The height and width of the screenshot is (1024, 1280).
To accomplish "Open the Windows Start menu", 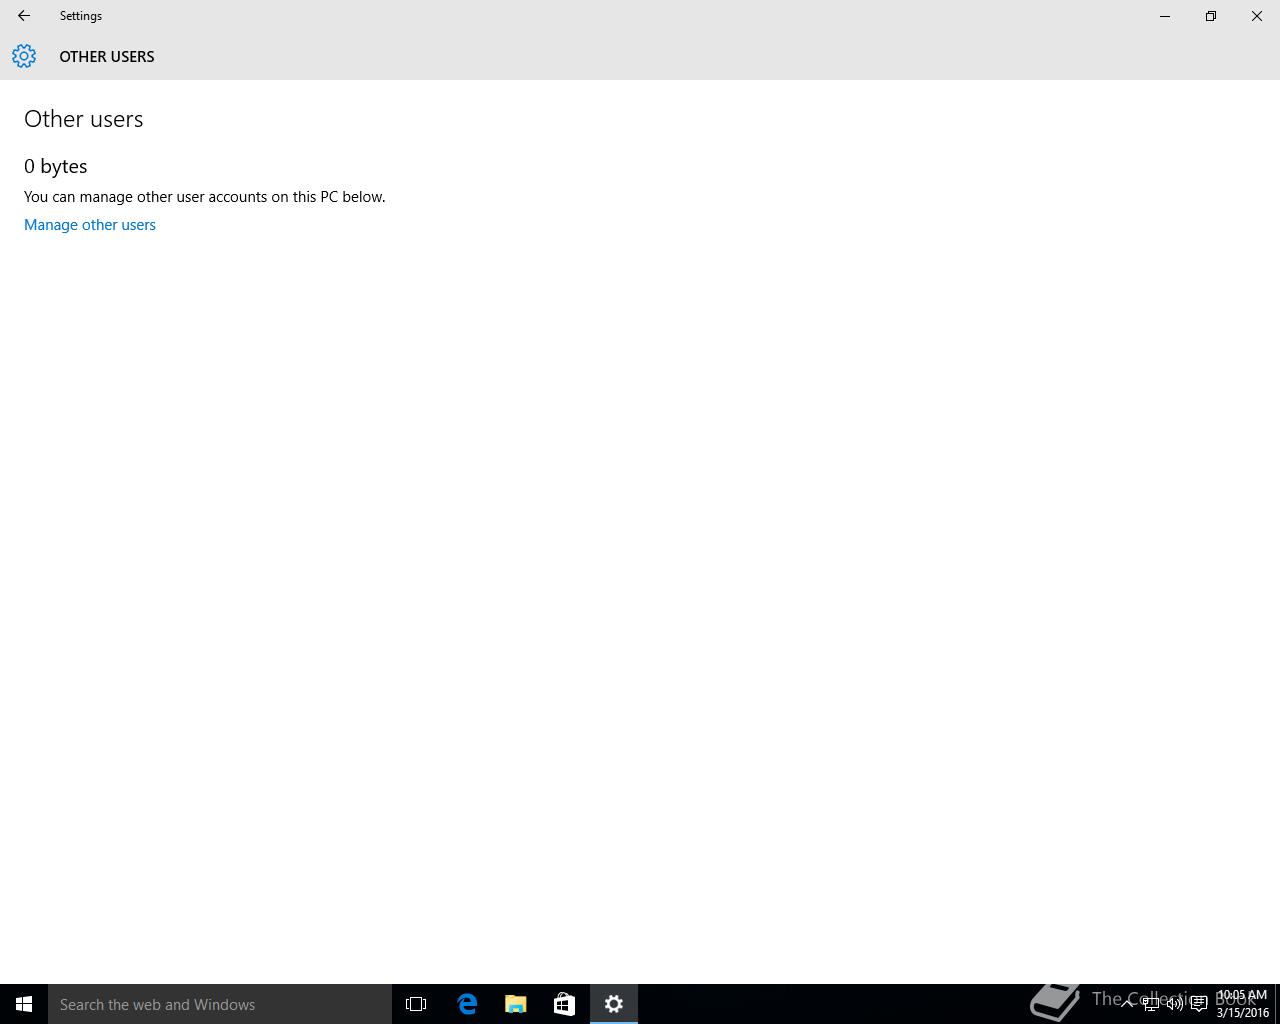I will (24, 1004).
